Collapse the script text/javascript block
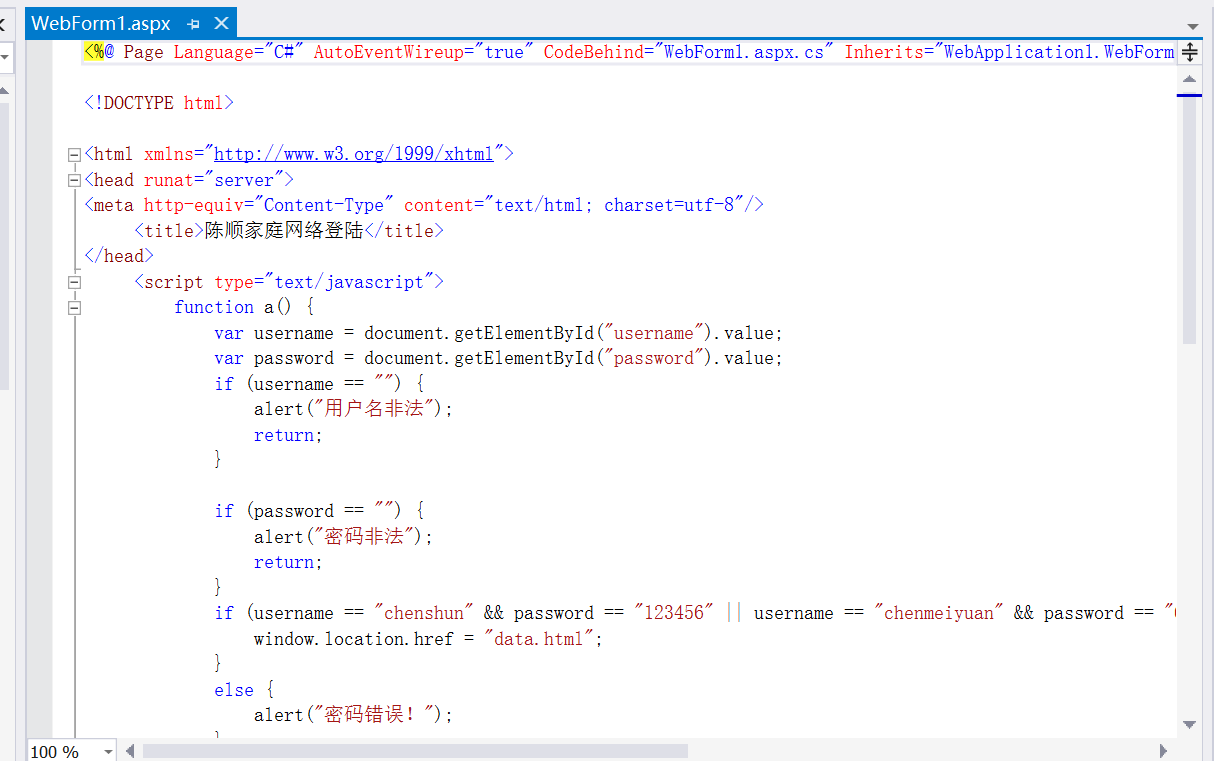Image resolution: width=1214 pixels, height=761 pixels. [x=74, y=283]
